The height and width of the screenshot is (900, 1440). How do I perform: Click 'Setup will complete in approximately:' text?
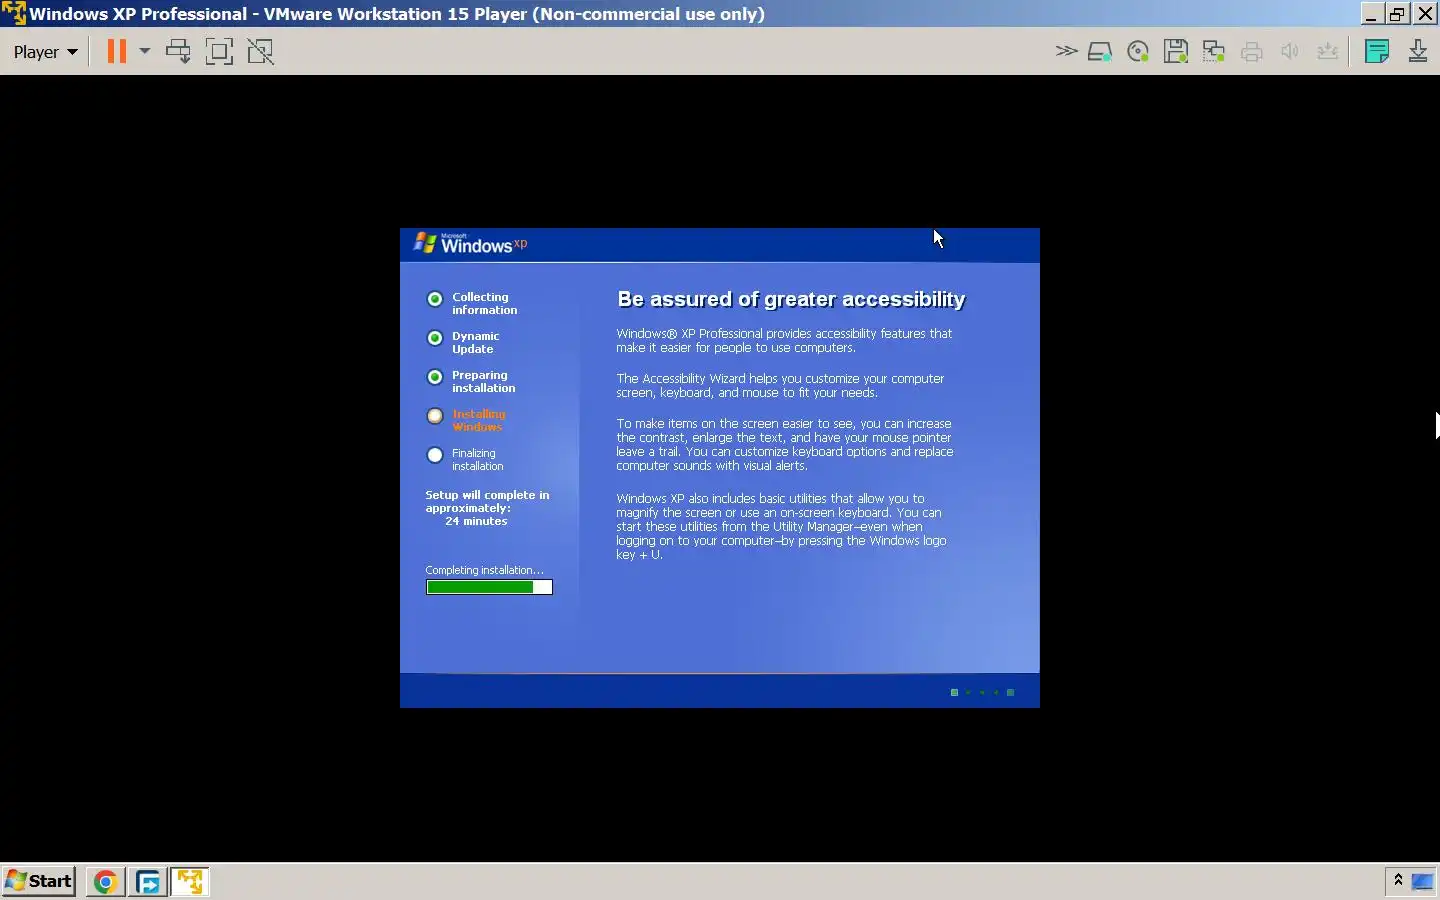tap(487, 502)
